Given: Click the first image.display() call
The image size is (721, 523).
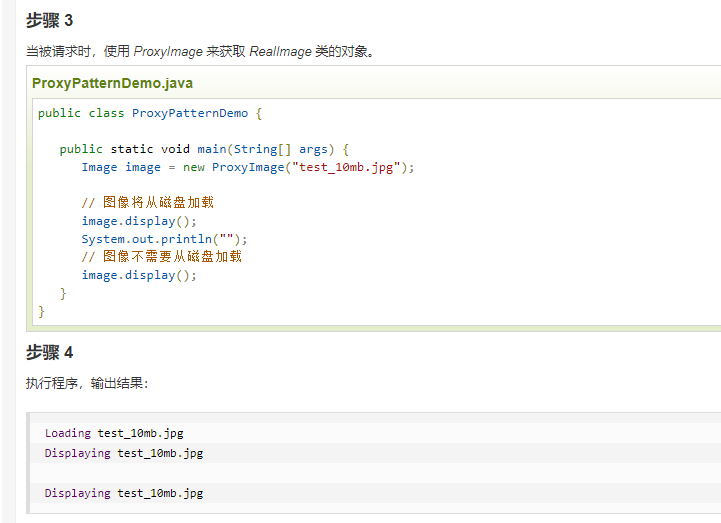Looking at the screenshot, I should (x=139, y=221).
